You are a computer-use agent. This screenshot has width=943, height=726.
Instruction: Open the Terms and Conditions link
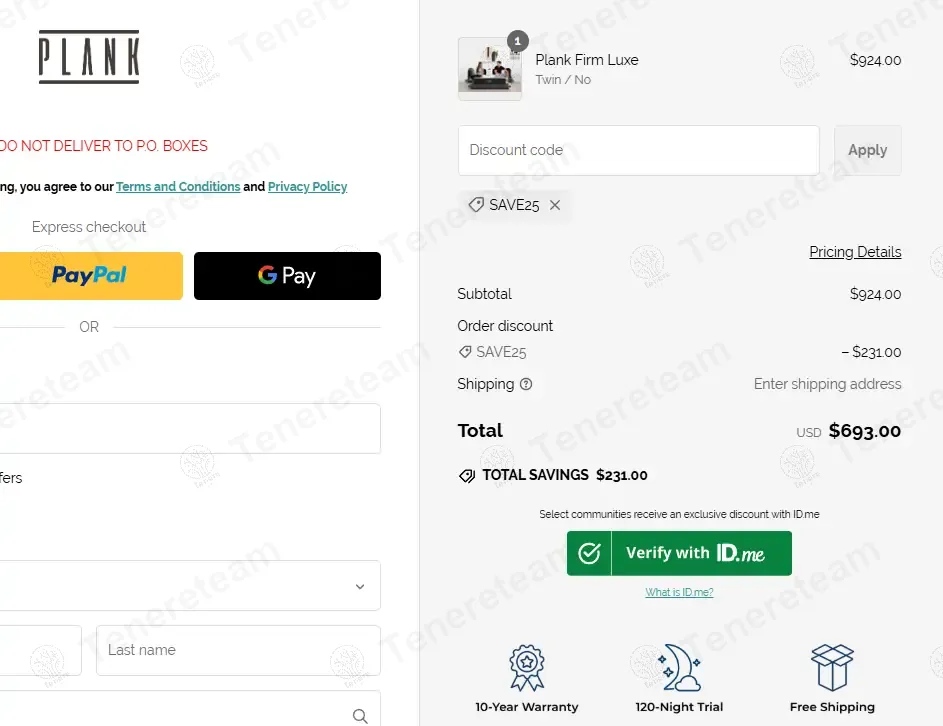point(178,186)
